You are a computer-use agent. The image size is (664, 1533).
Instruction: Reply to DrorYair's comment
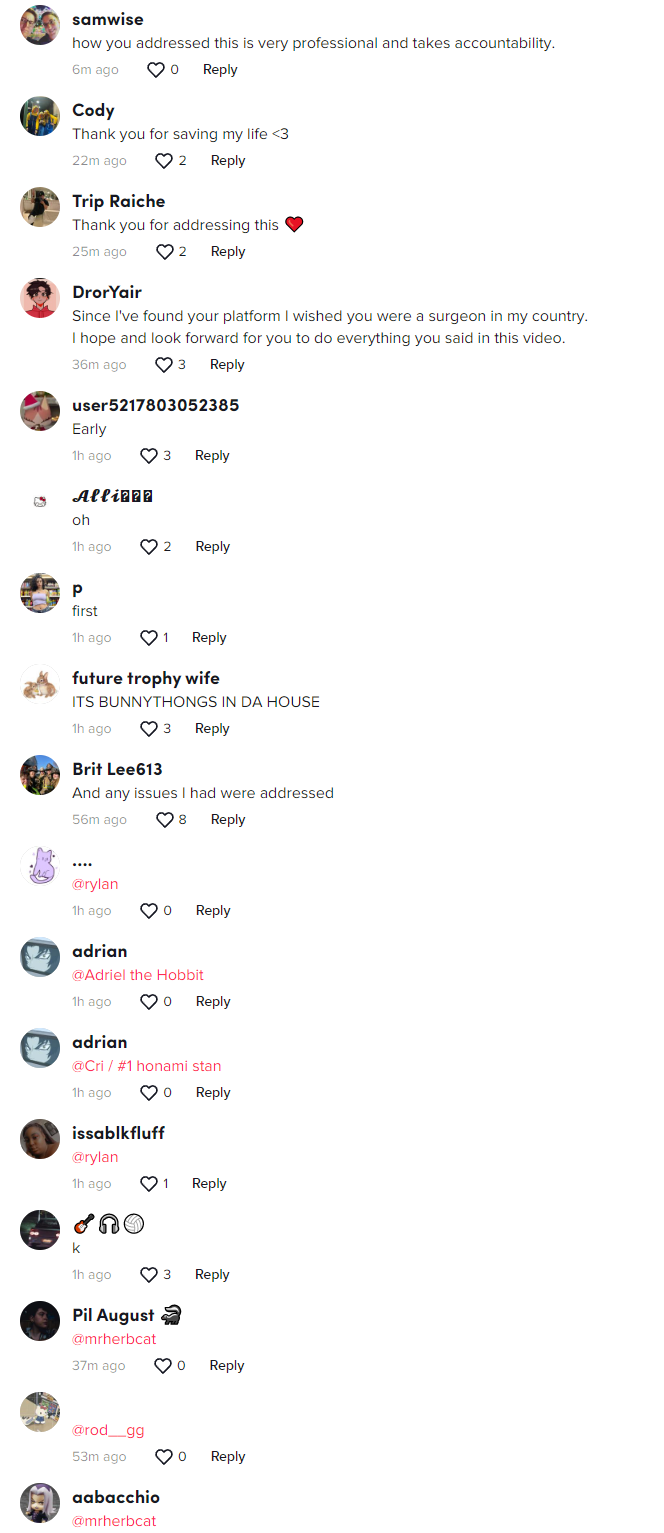pos(227,365)
